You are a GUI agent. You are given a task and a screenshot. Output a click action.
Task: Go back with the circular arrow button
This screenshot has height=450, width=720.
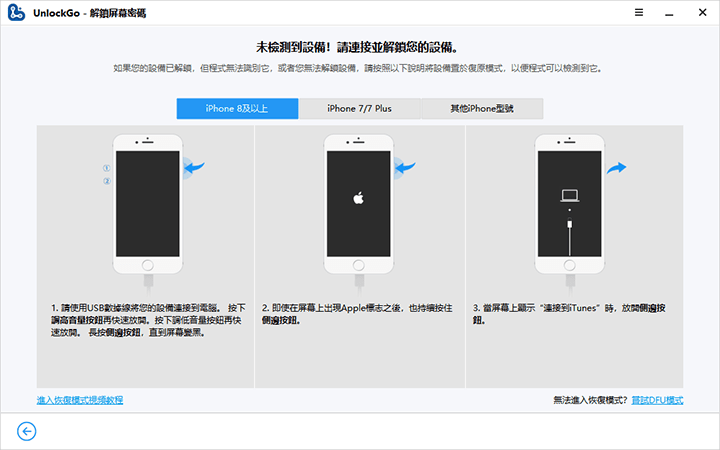27,431
